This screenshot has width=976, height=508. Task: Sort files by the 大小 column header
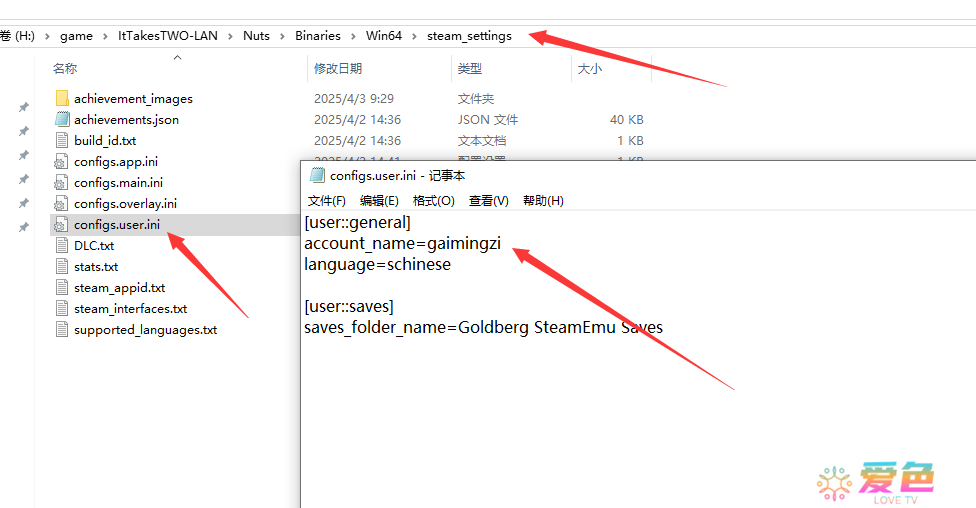589,68
